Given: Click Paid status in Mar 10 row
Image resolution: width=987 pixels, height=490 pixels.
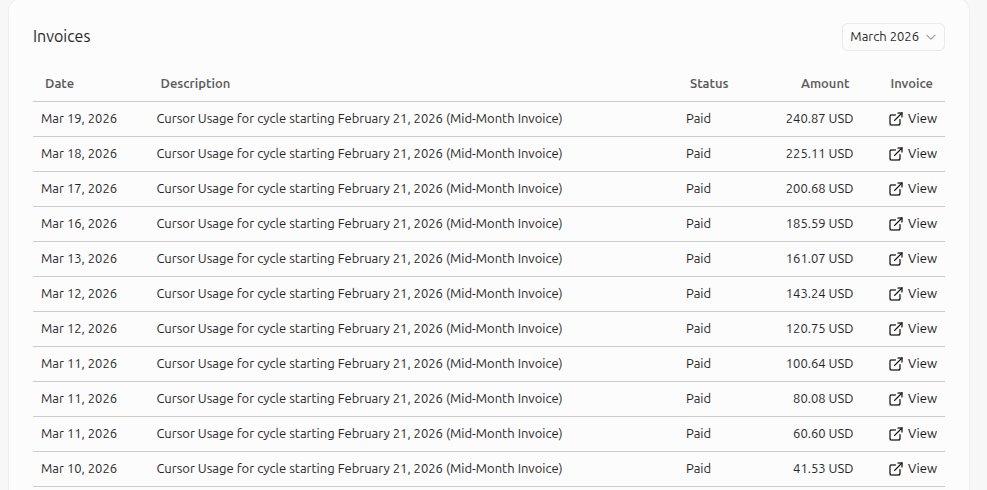Looking at the screenshot, I should point(698,468).
